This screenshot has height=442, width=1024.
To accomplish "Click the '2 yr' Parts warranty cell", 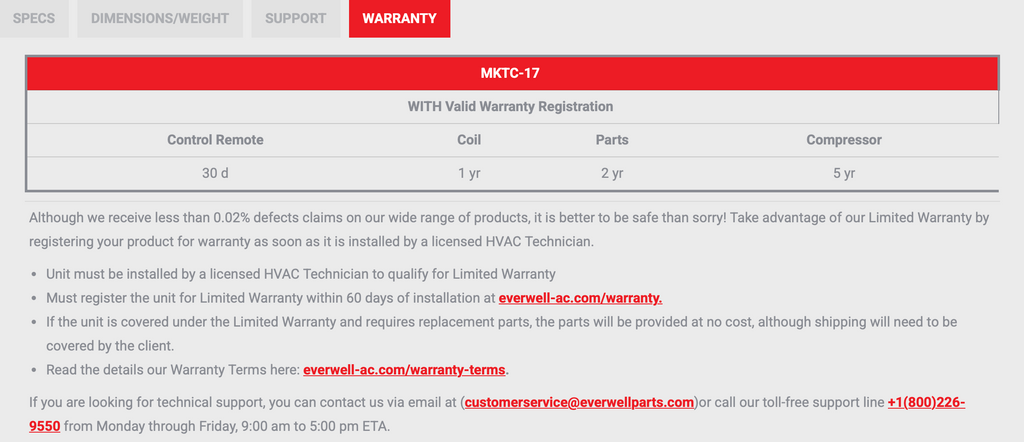I will 612,173.
